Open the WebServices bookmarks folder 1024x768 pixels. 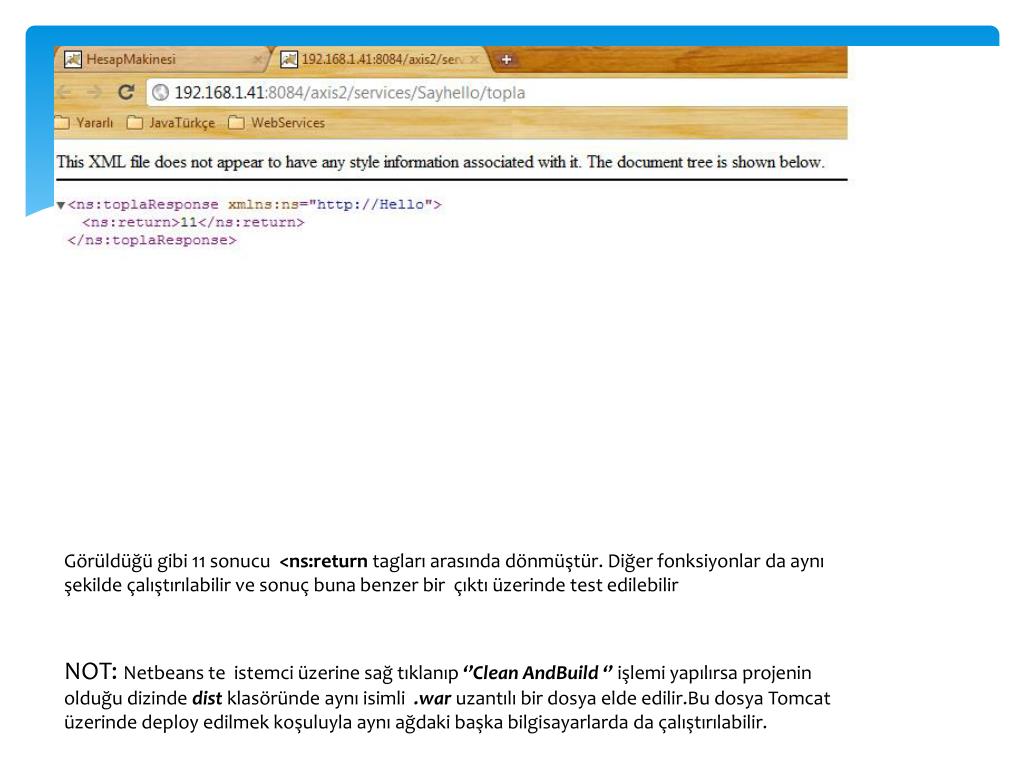(277, 123)
